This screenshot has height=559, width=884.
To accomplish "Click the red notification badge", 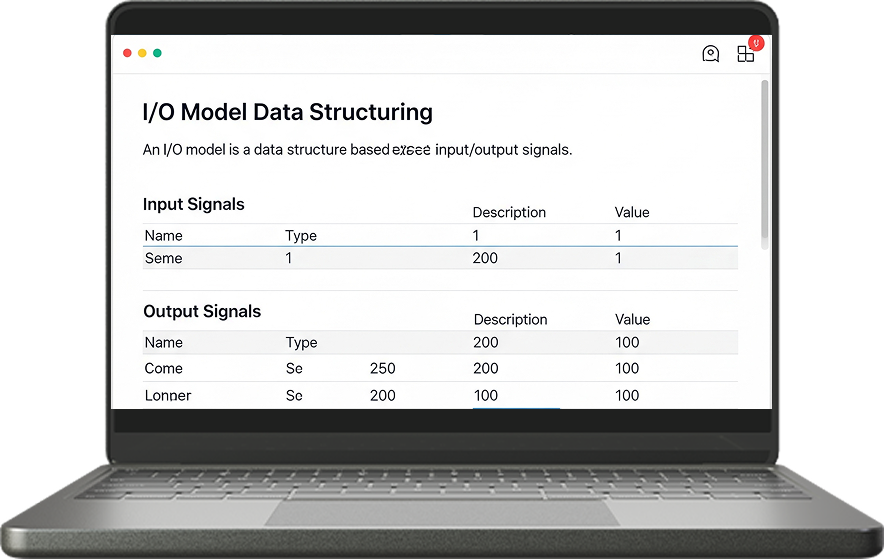I will [756, 43].
